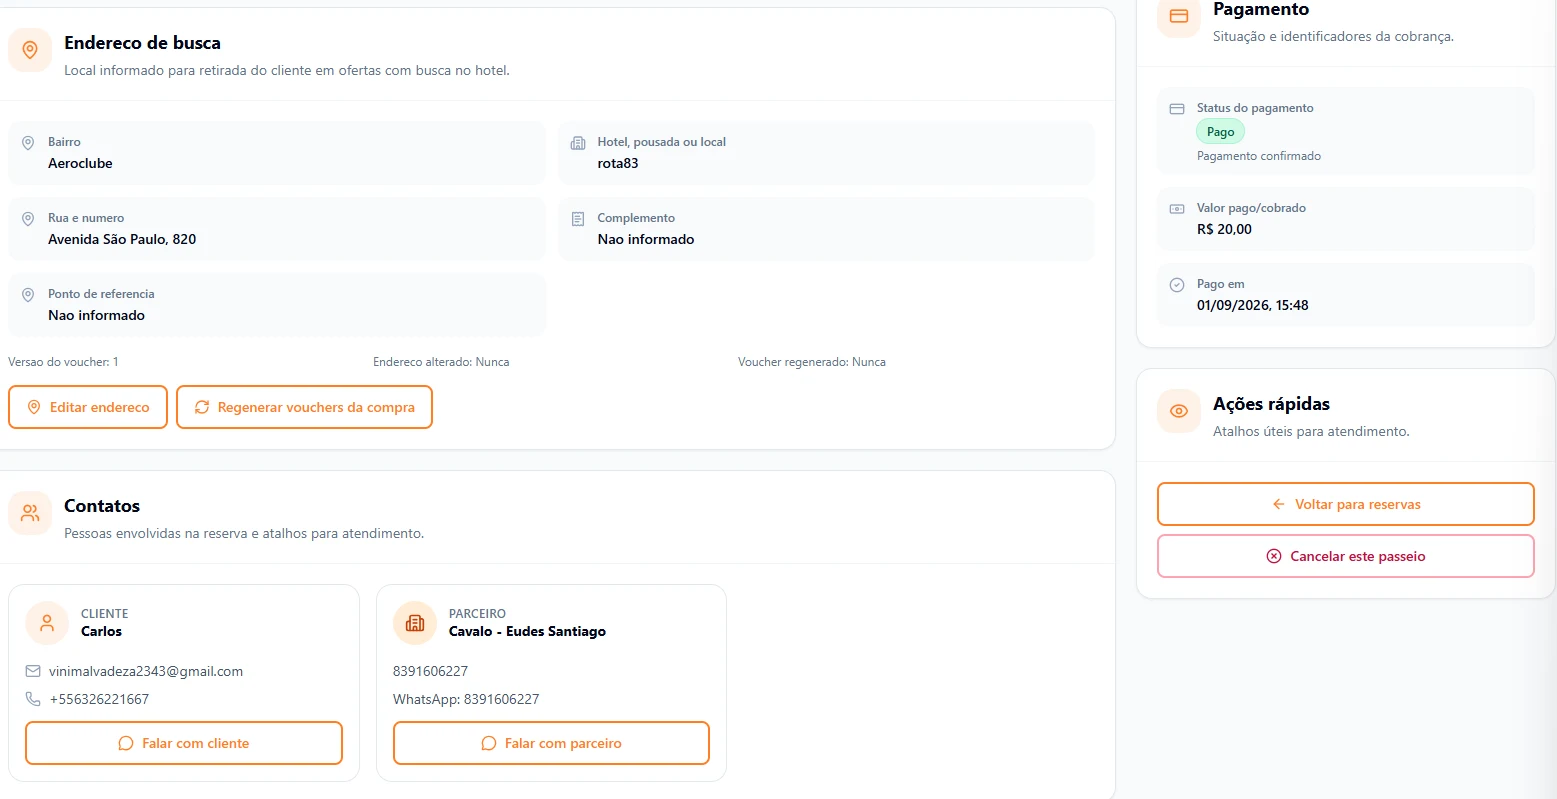Screen dimensions: 1557x799
Task: Click the Rua e numero pin icon
Action: click(28, 219)
